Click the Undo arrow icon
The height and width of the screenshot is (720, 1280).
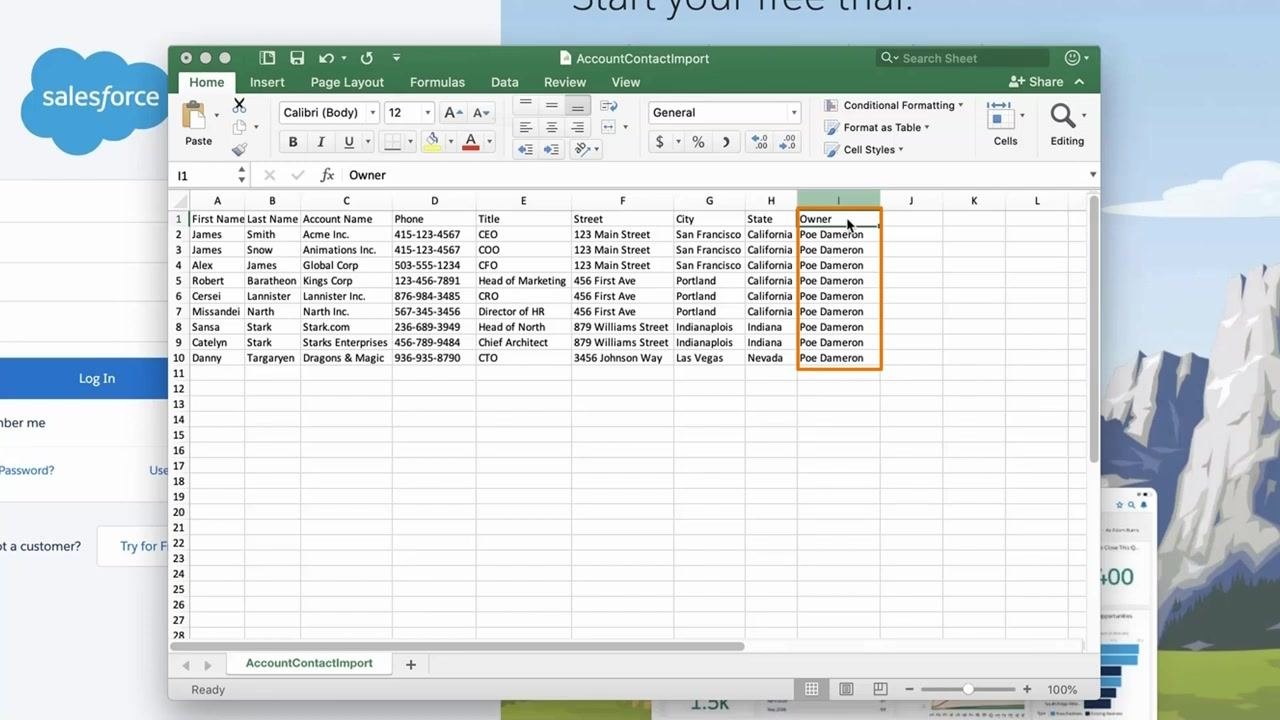point(326,58)
